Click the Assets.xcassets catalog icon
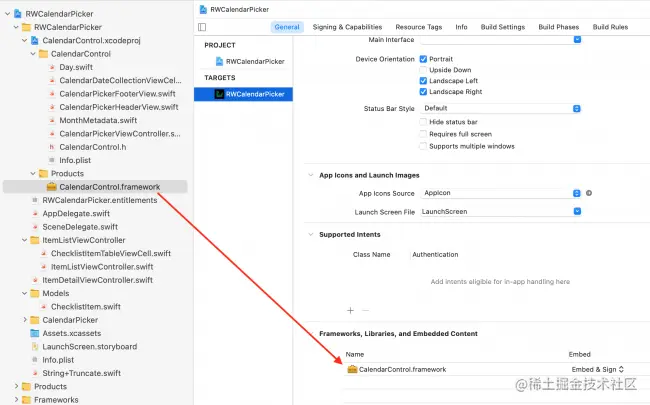Viewport: 650px width, 405px height. click(x=35, y=333)
